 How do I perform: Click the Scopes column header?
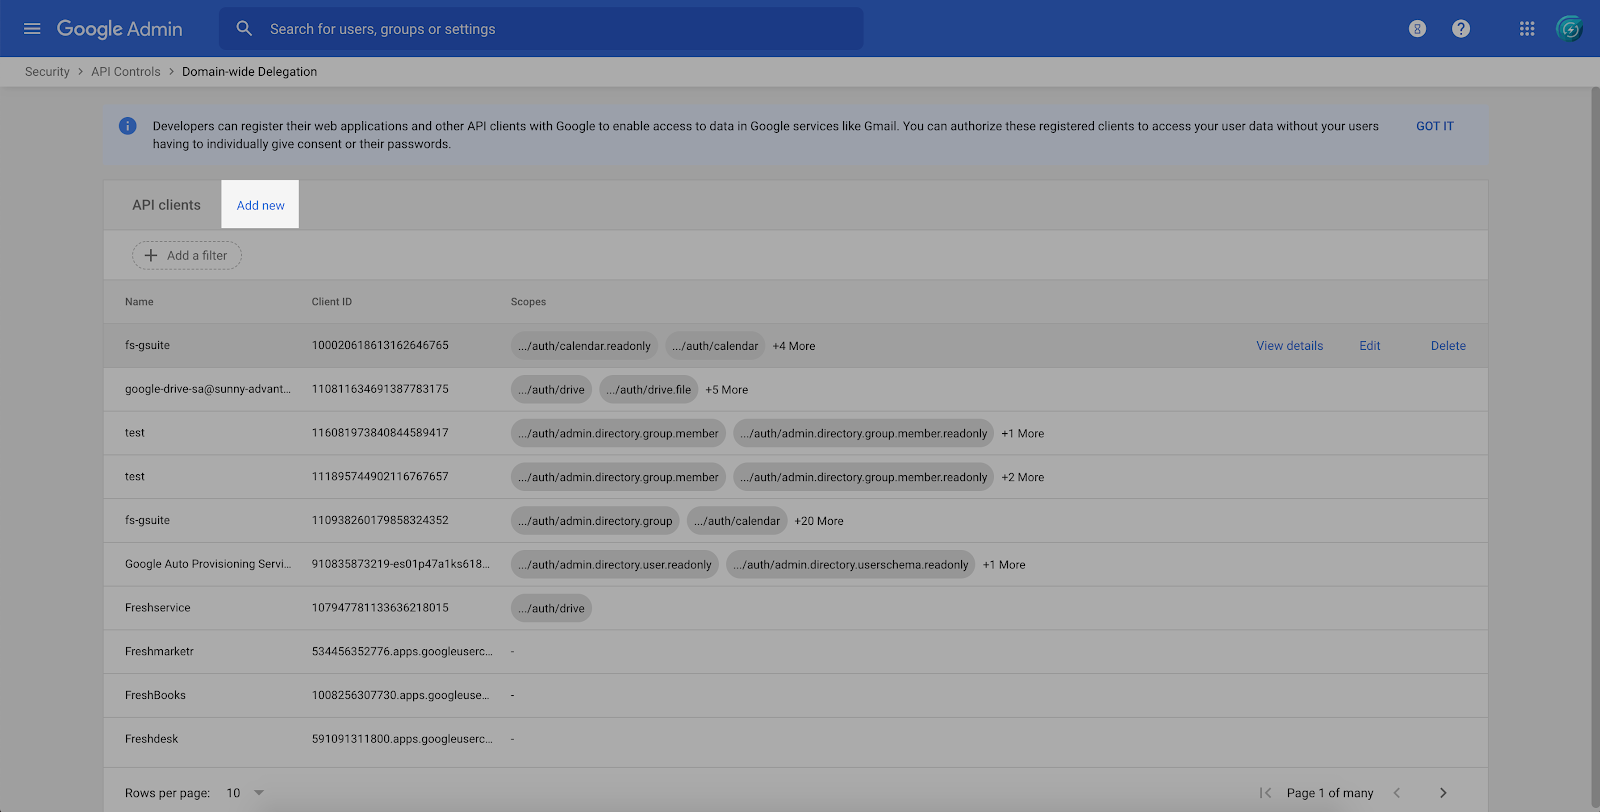click(x=528, y=302)
